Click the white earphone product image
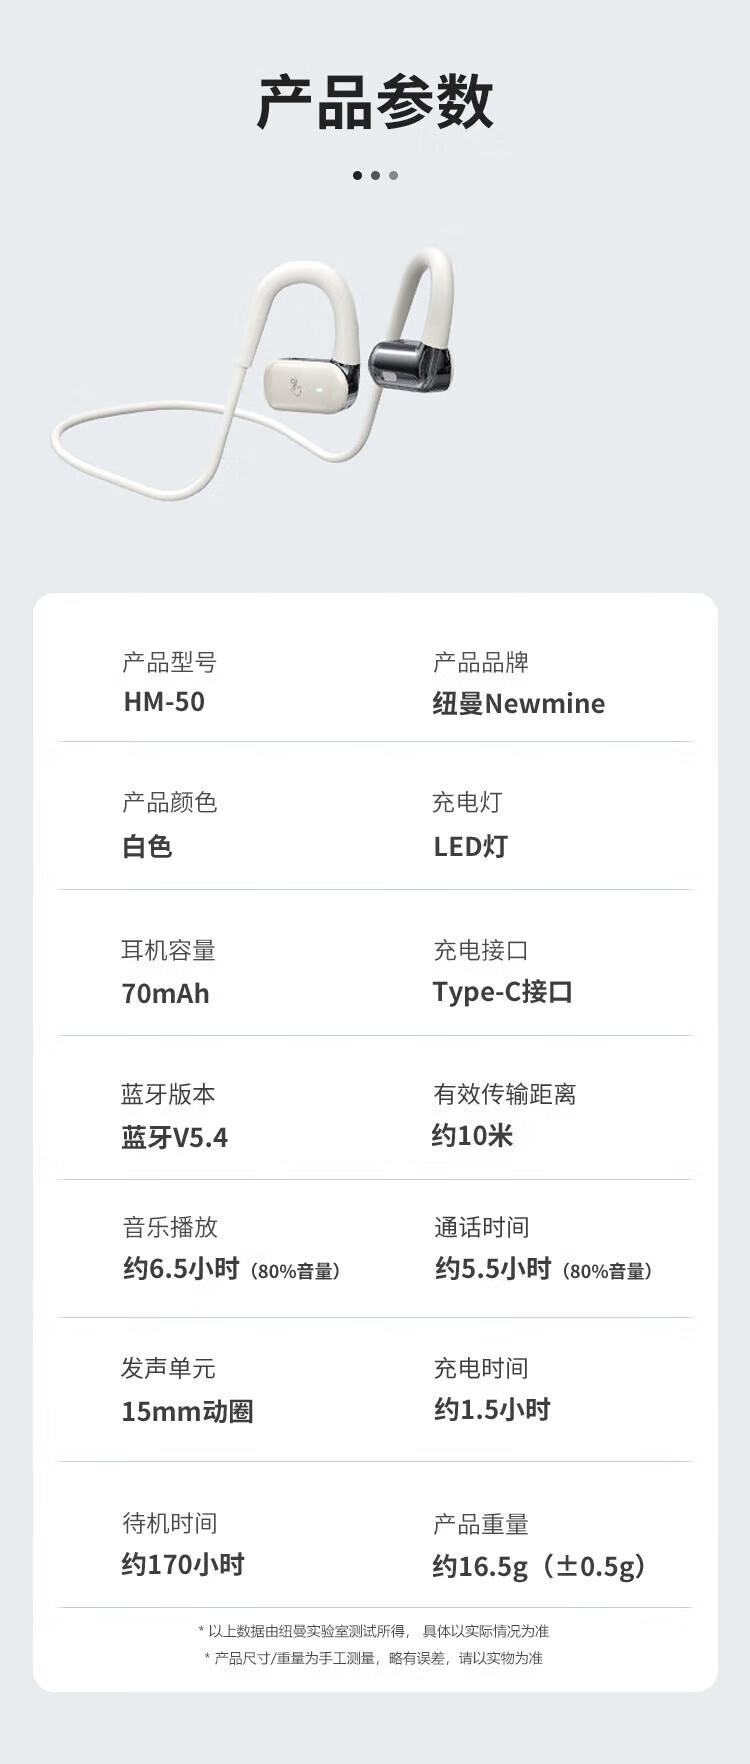 (253, 372)
